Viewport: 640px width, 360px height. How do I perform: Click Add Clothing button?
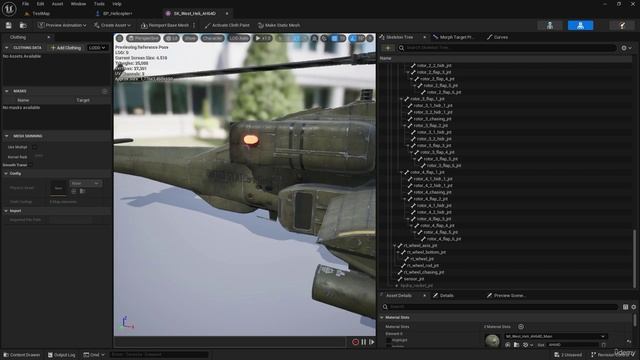66,48
